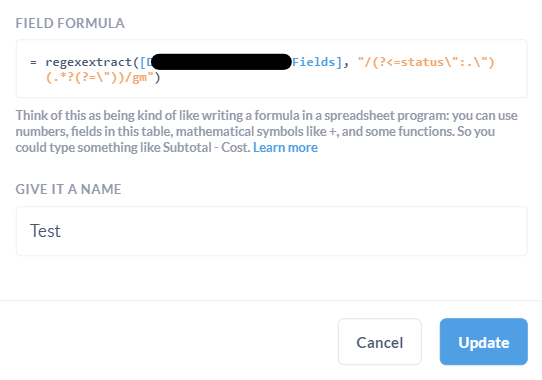The height and width of the screenshot is (380, 542).
Task: Click the equals sign starting the formula
Action: pos(33,62)
